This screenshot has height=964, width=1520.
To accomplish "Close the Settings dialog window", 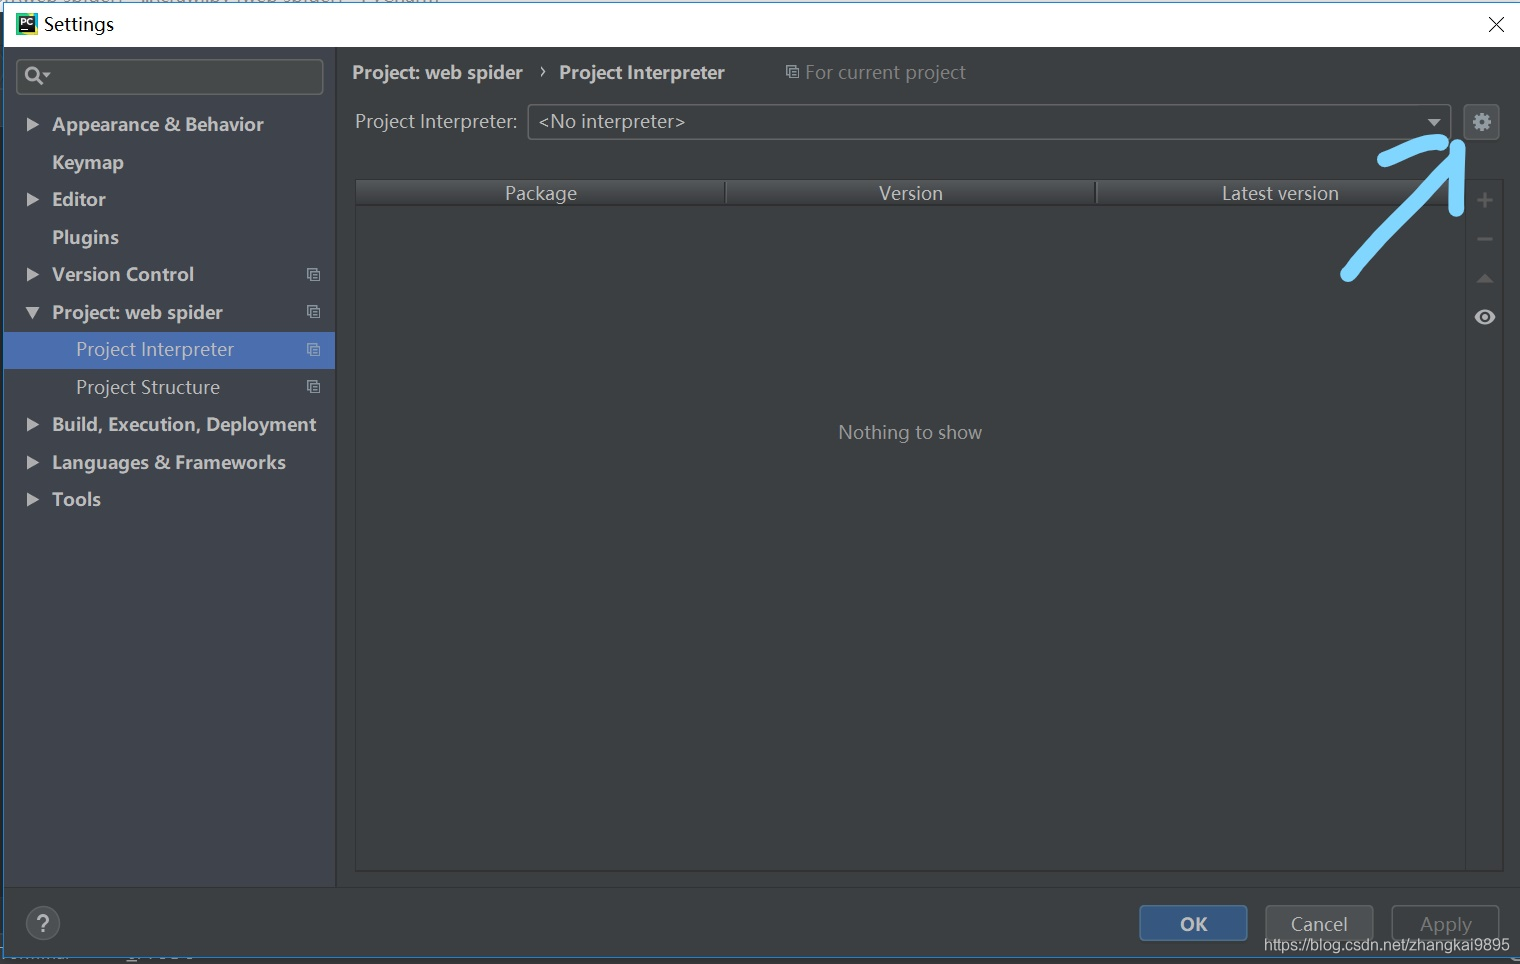I will 1496,24.
